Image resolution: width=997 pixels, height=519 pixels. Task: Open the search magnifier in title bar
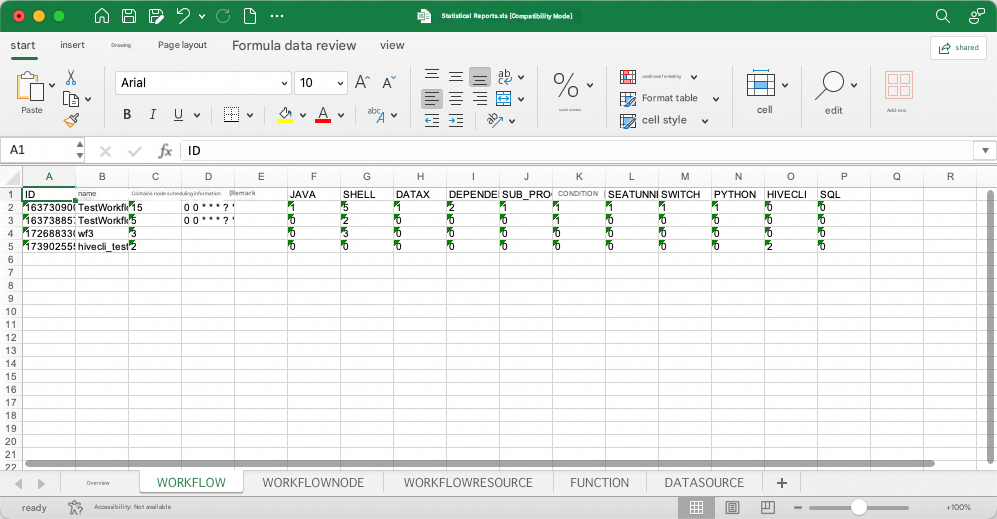pyautogui.click(x=943, y=16)
